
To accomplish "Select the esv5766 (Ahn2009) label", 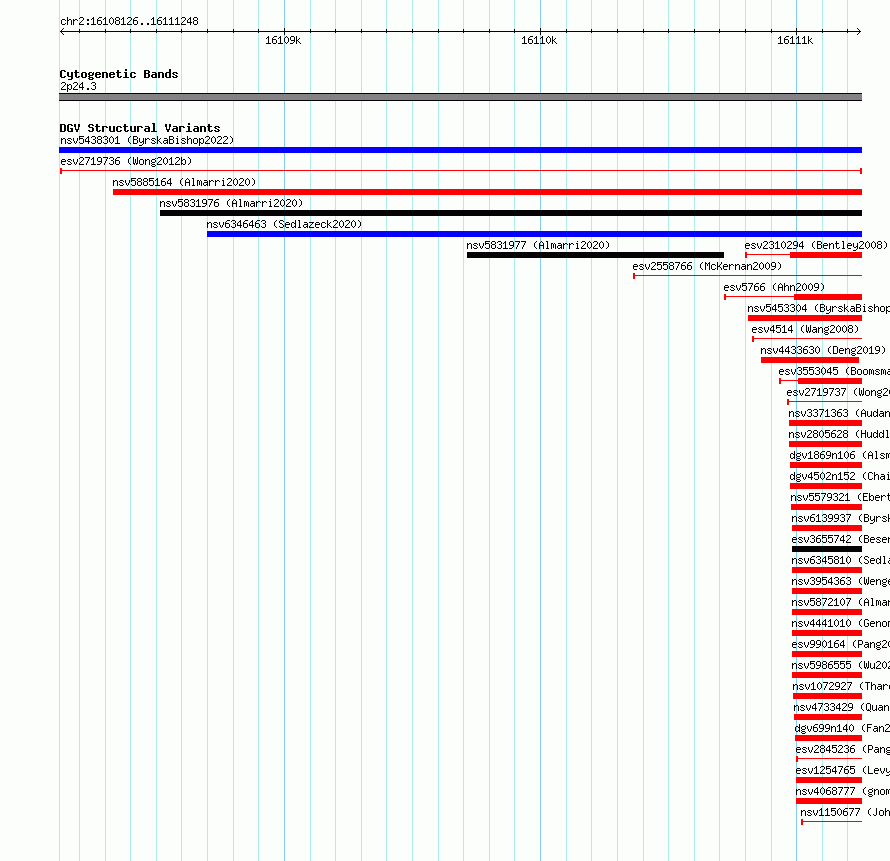I will (774, 287).
